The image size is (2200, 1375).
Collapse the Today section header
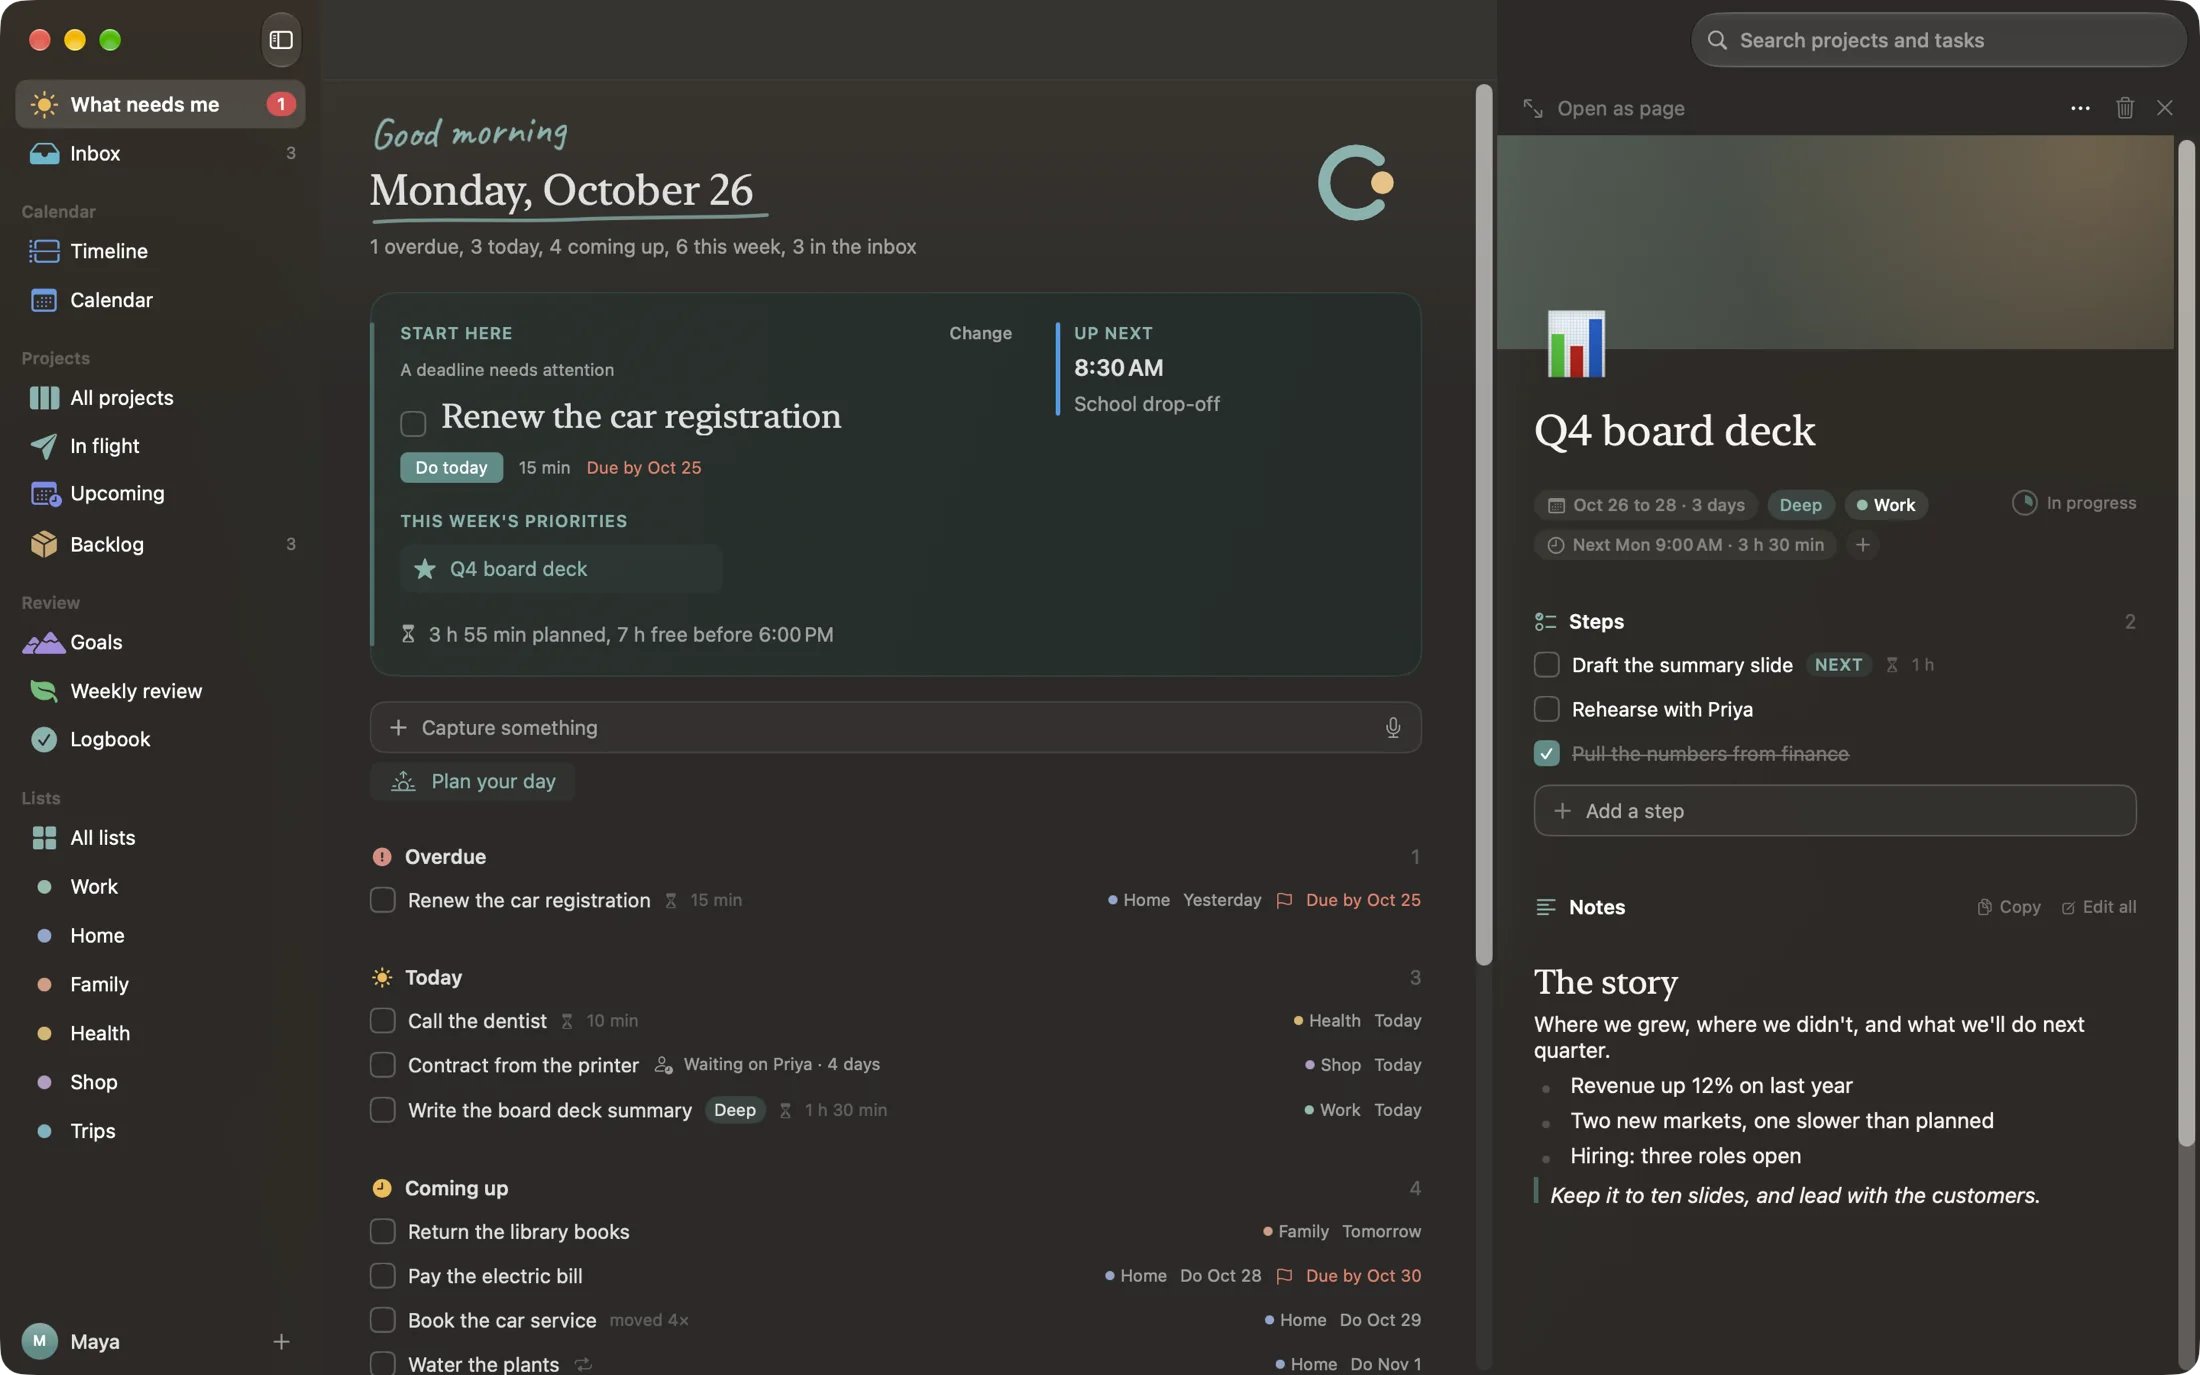pos(895,977)
